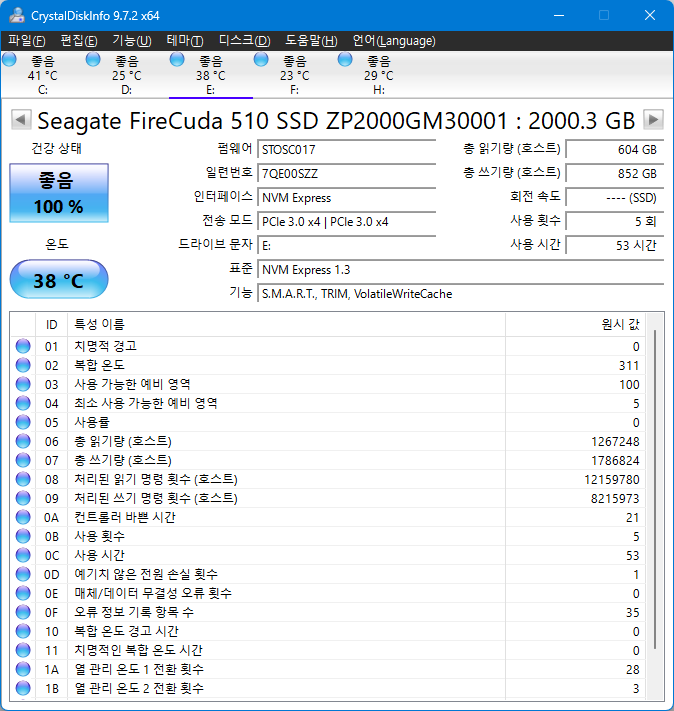Click total host reads value 604 GB
This screenshot has height=711, width=674.
click(x=615, y=150)
